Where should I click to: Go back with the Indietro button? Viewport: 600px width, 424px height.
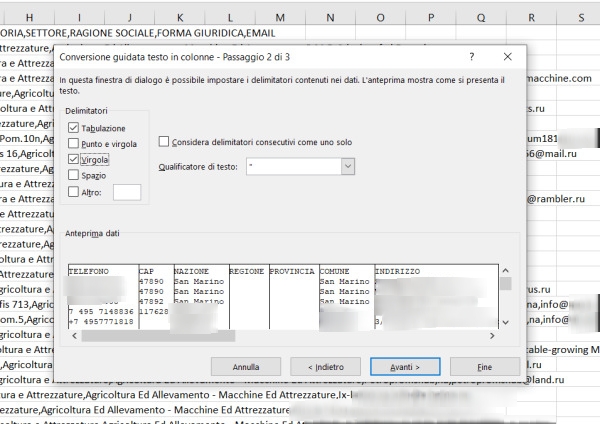point(326,367)
